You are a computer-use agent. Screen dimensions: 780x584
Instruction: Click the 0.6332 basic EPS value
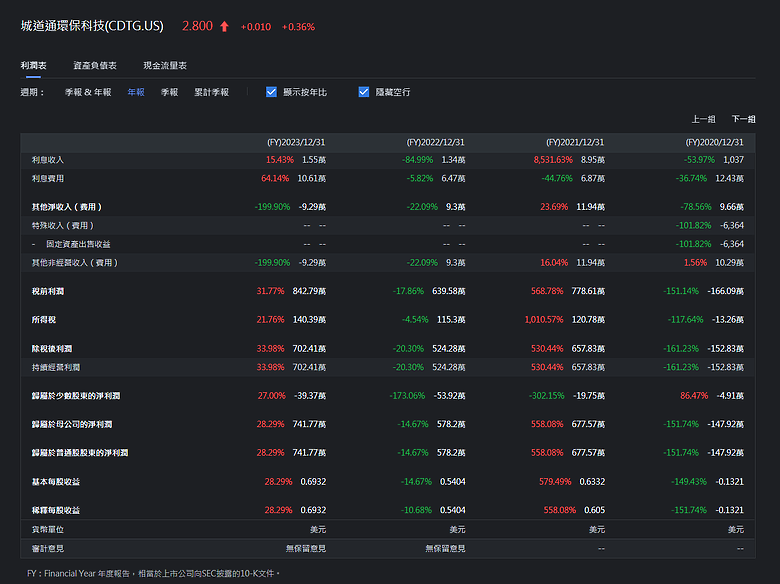pyautogui.click(x=592, y=482)
